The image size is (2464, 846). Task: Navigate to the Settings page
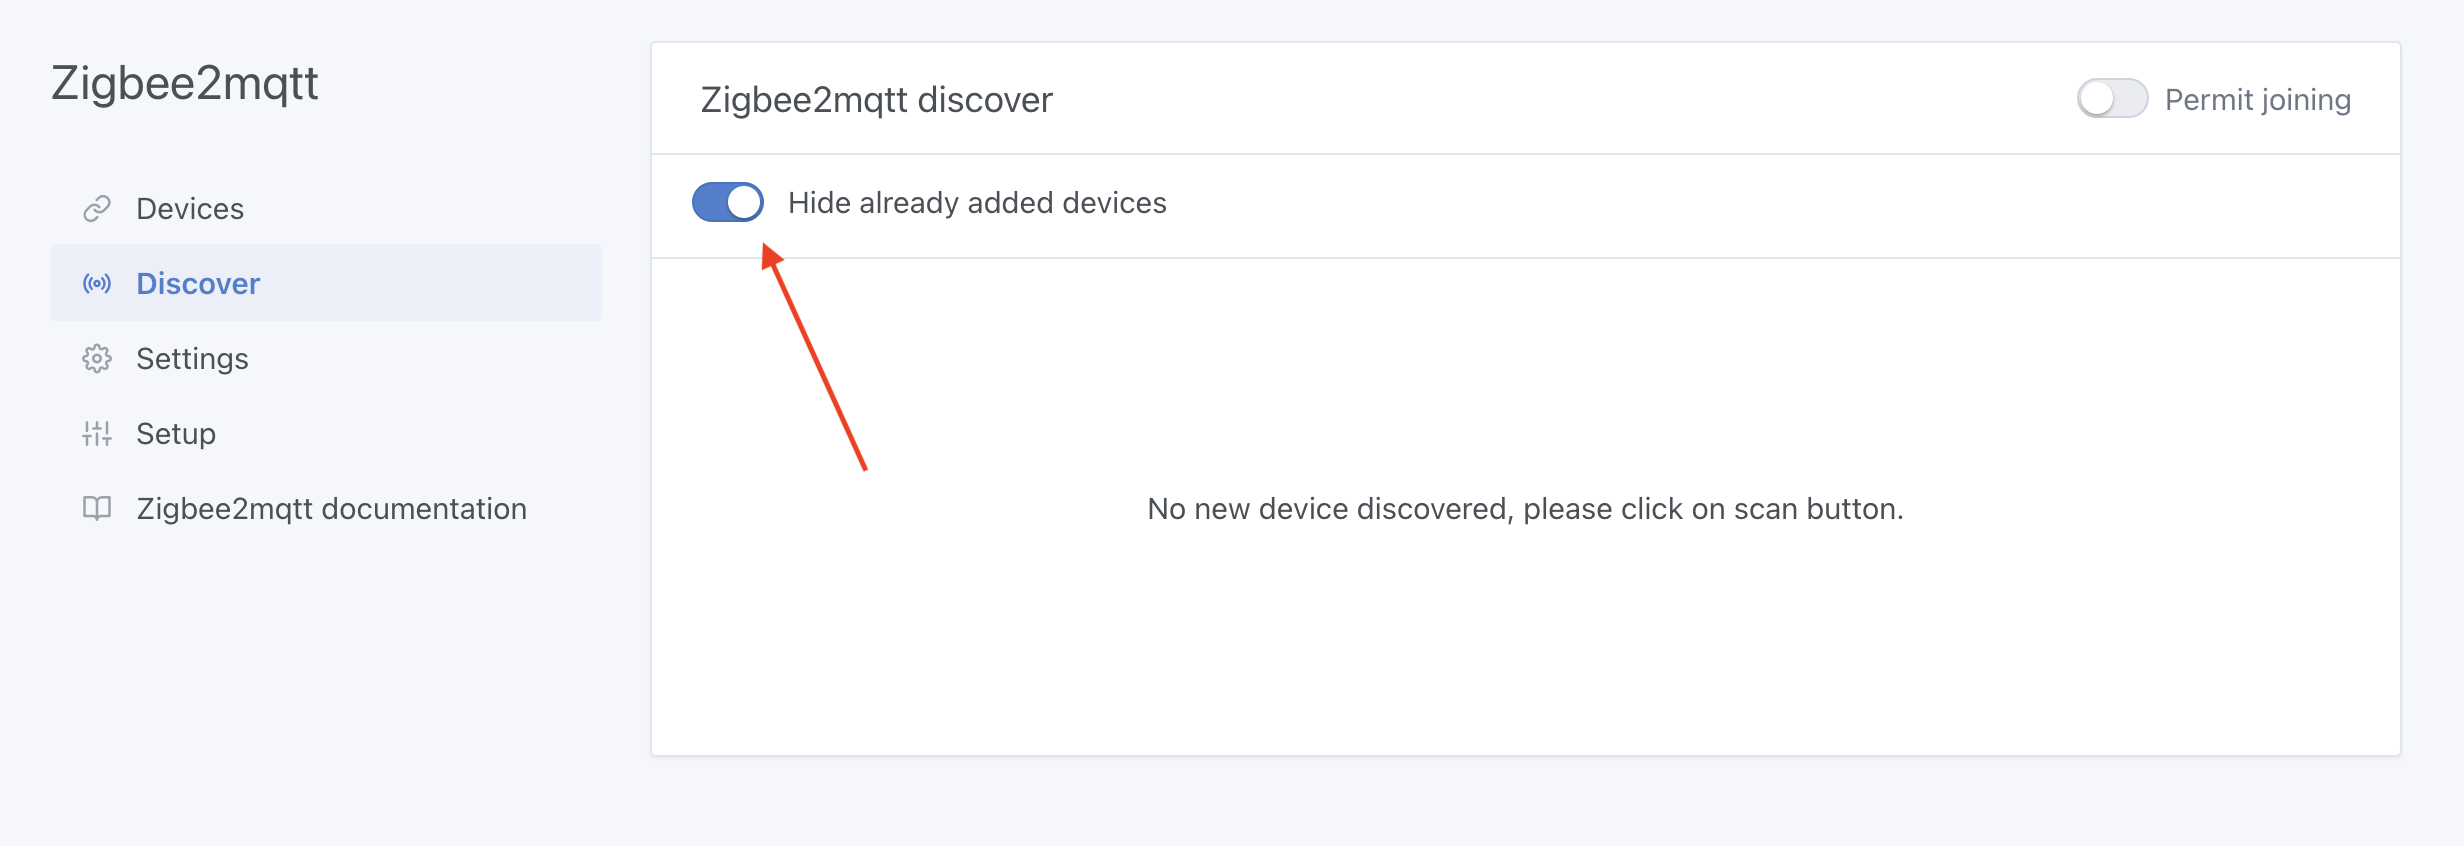click(x=192, y=358)
